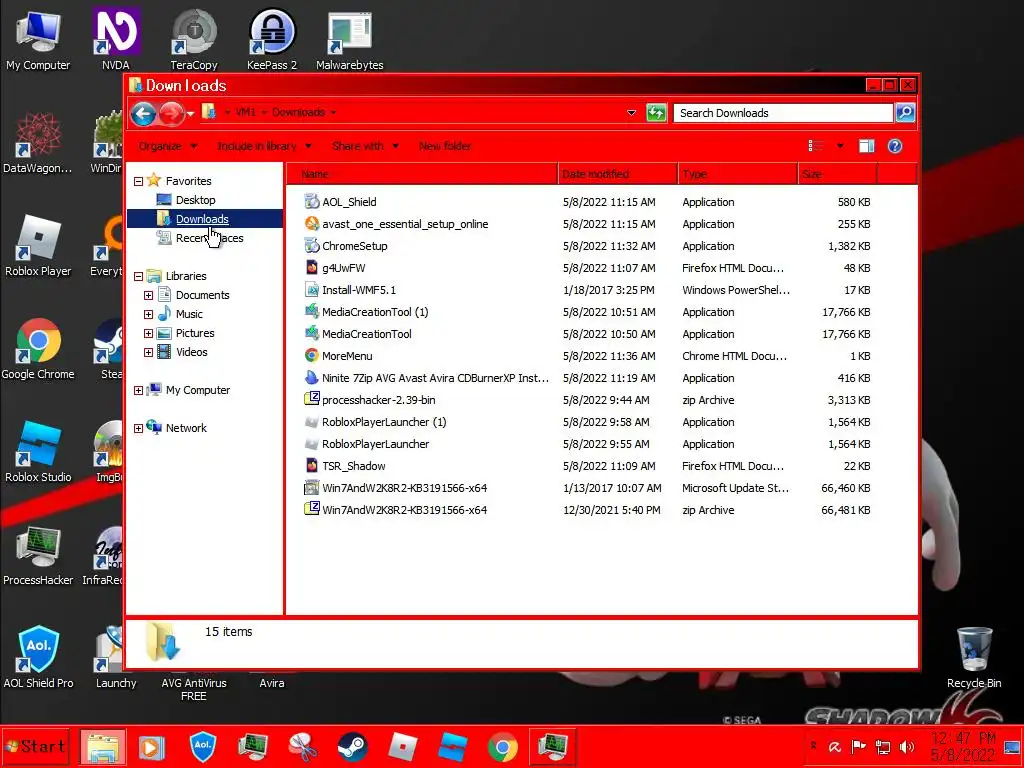Change your view icon

(816, 146)
